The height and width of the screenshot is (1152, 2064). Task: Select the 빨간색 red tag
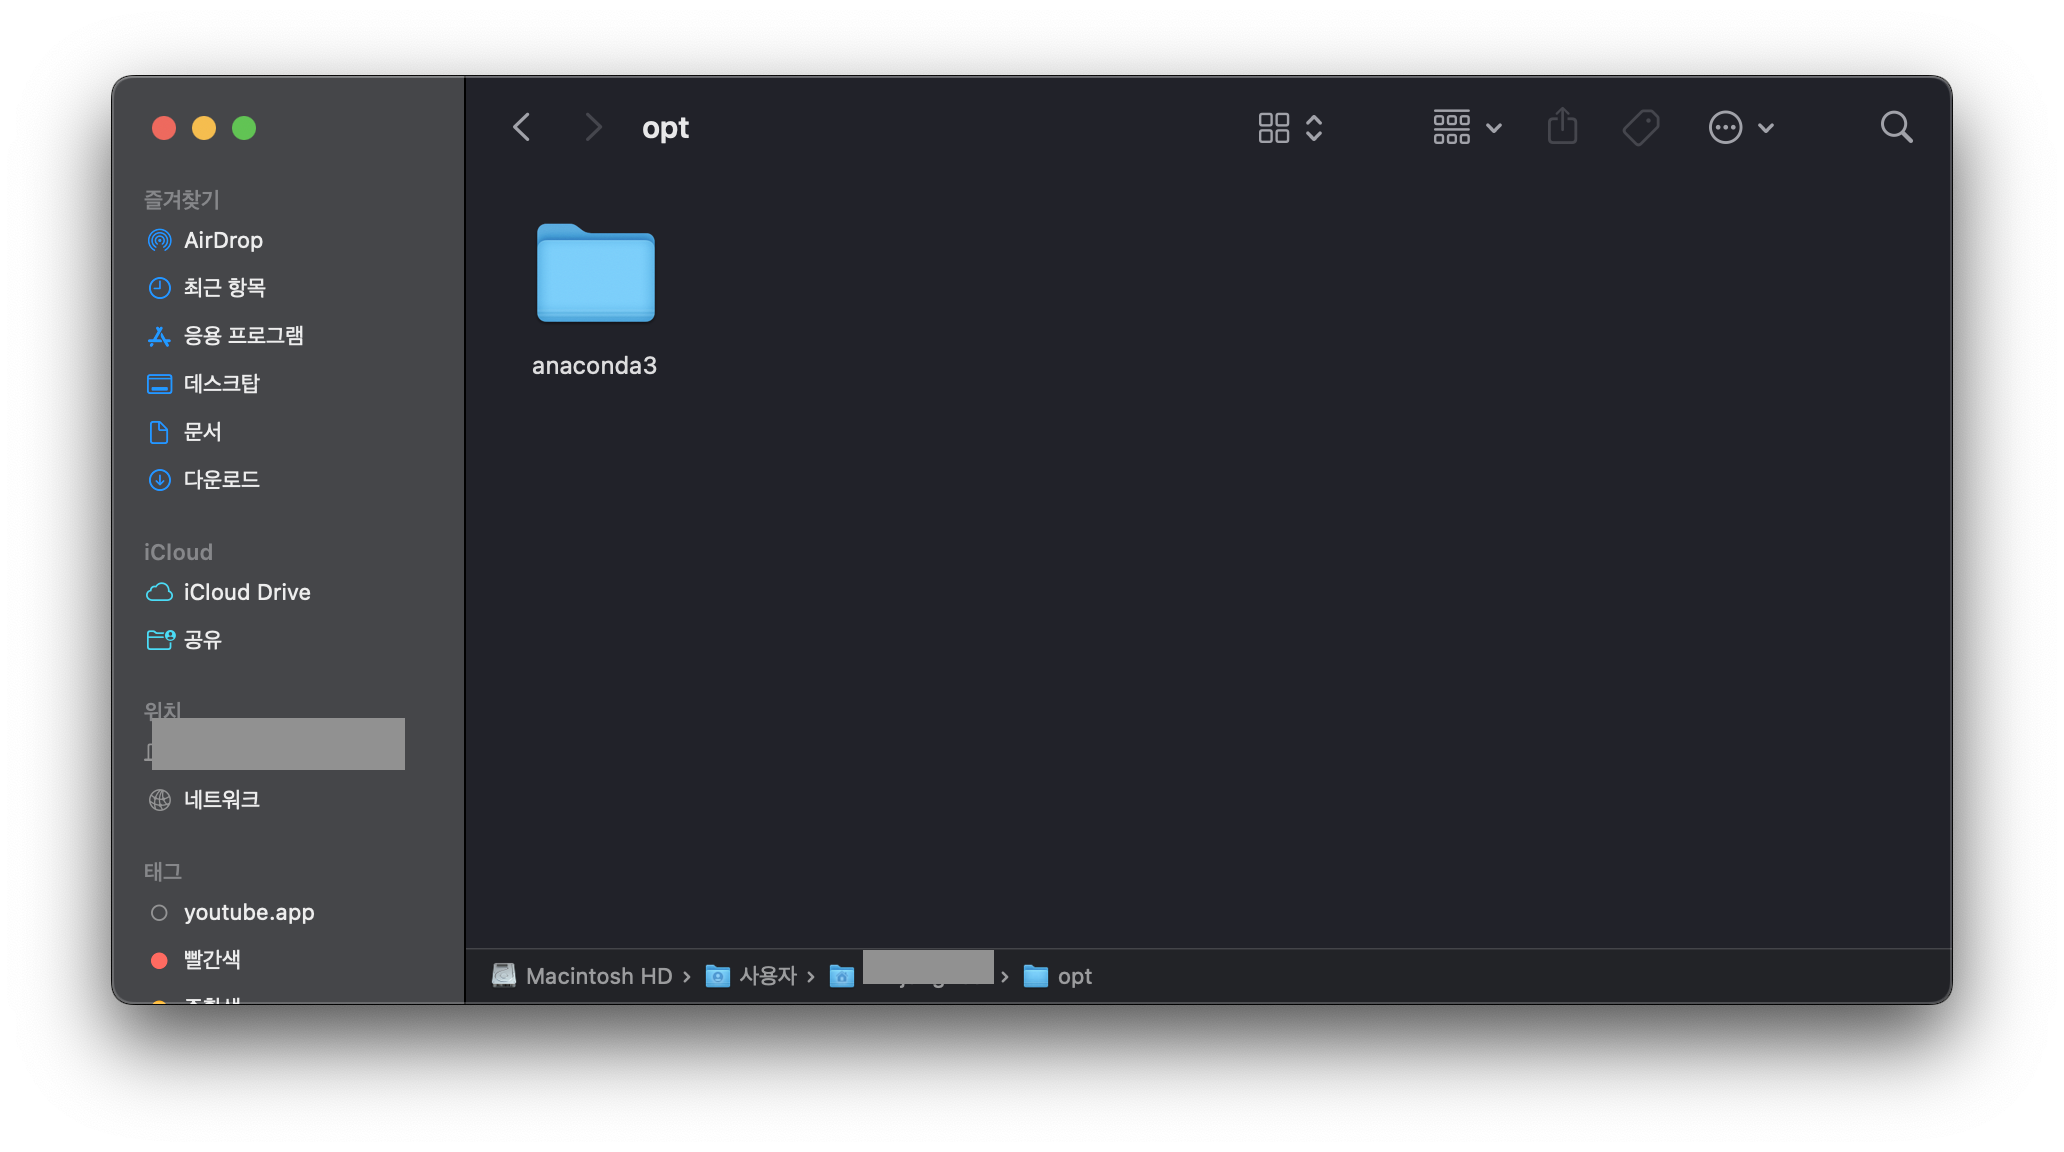pyautogui.click(x=212, y=960)
